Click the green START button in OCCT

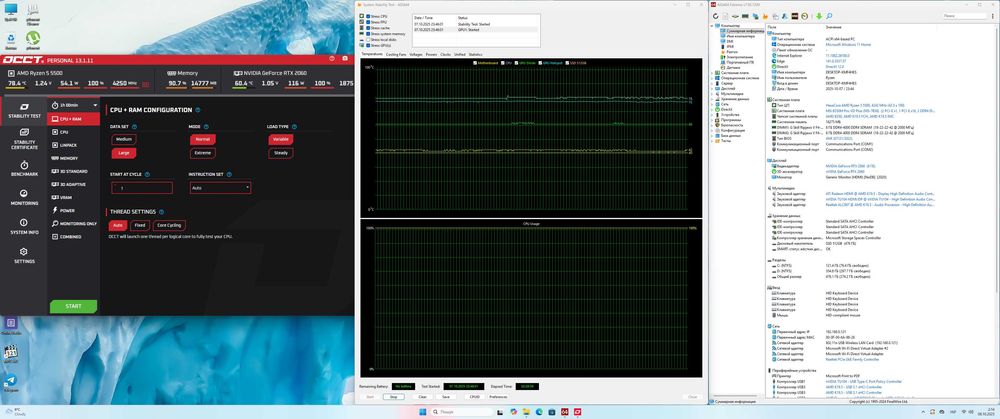[73, 306]
